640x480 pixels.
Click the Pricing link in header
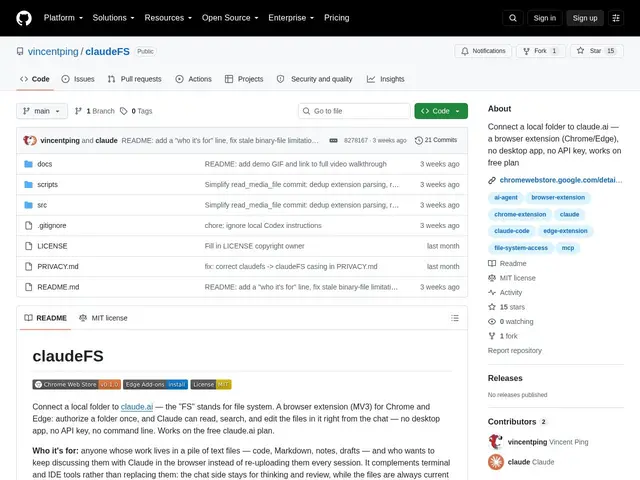(337, 18)
